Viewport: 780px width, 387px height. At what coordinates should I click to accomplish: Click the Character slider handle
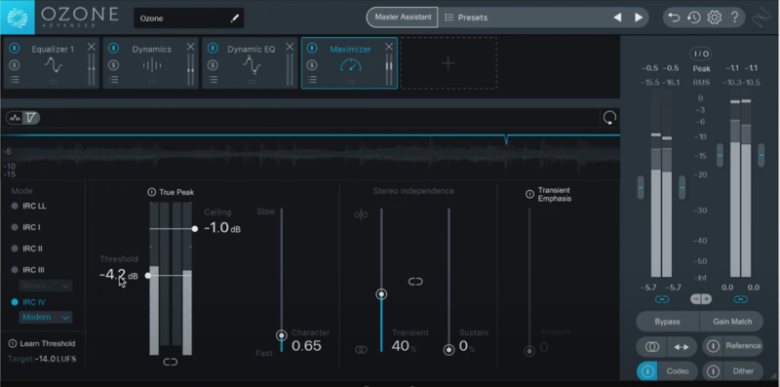point(282,335)
